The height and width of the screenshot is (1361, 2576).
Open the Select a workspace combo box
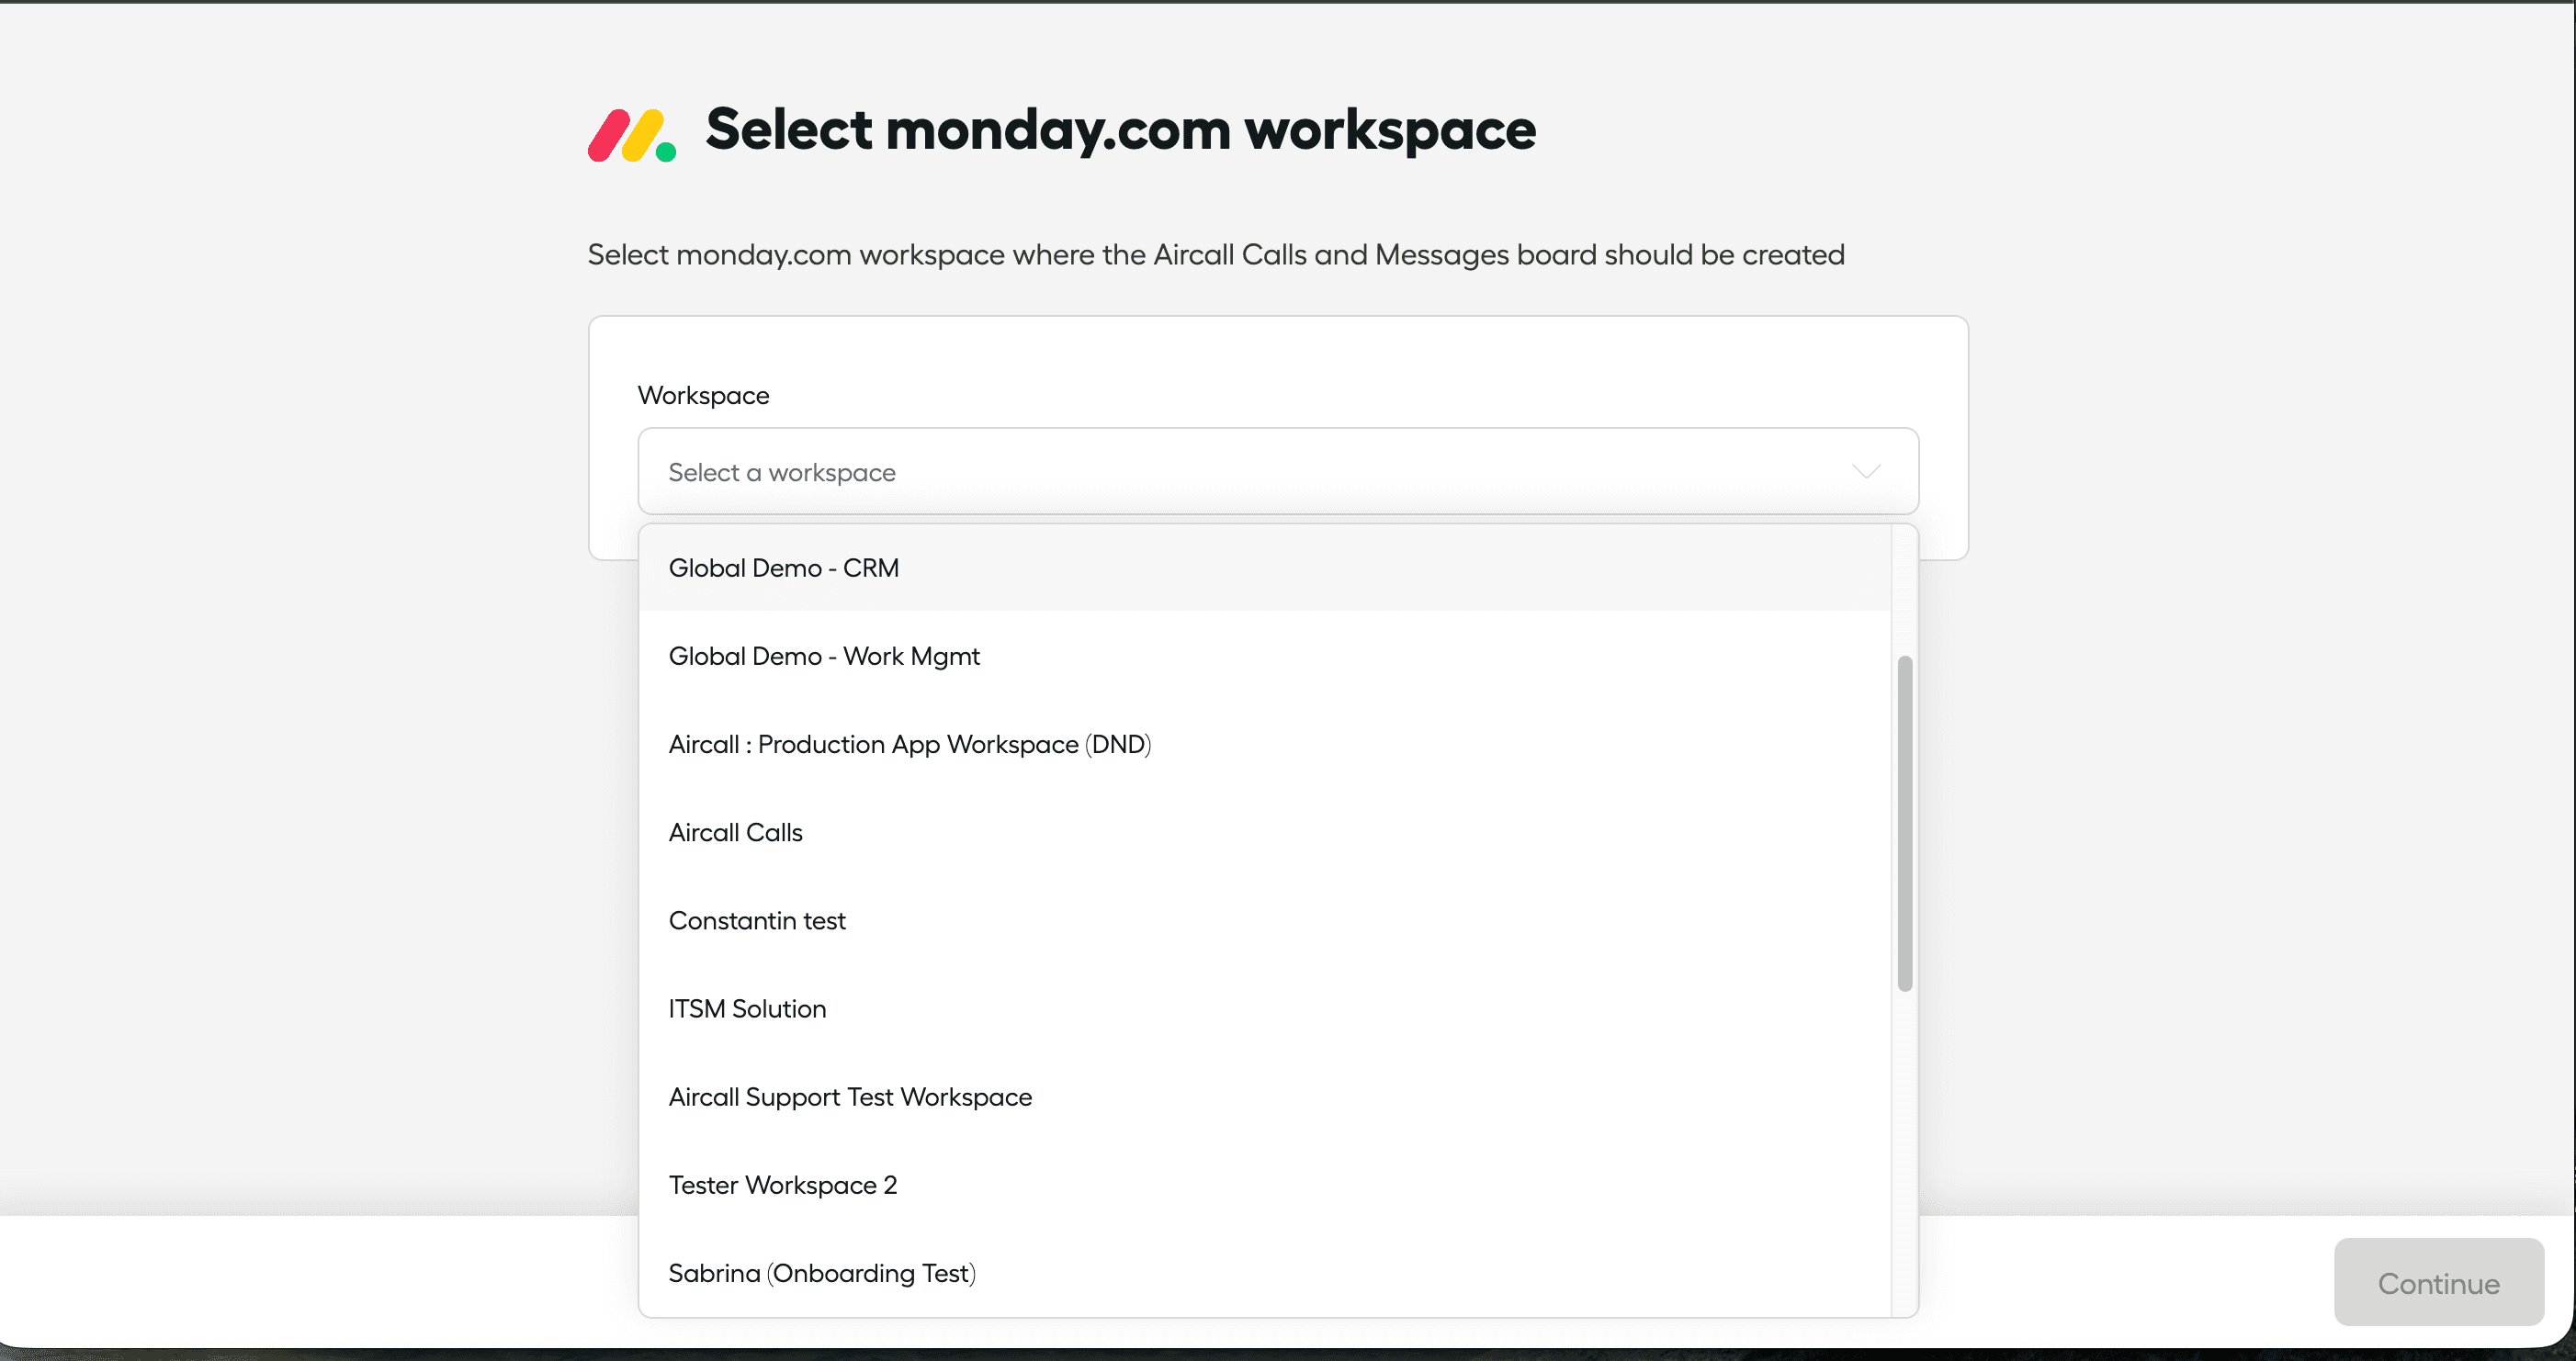coord(1278,471)
